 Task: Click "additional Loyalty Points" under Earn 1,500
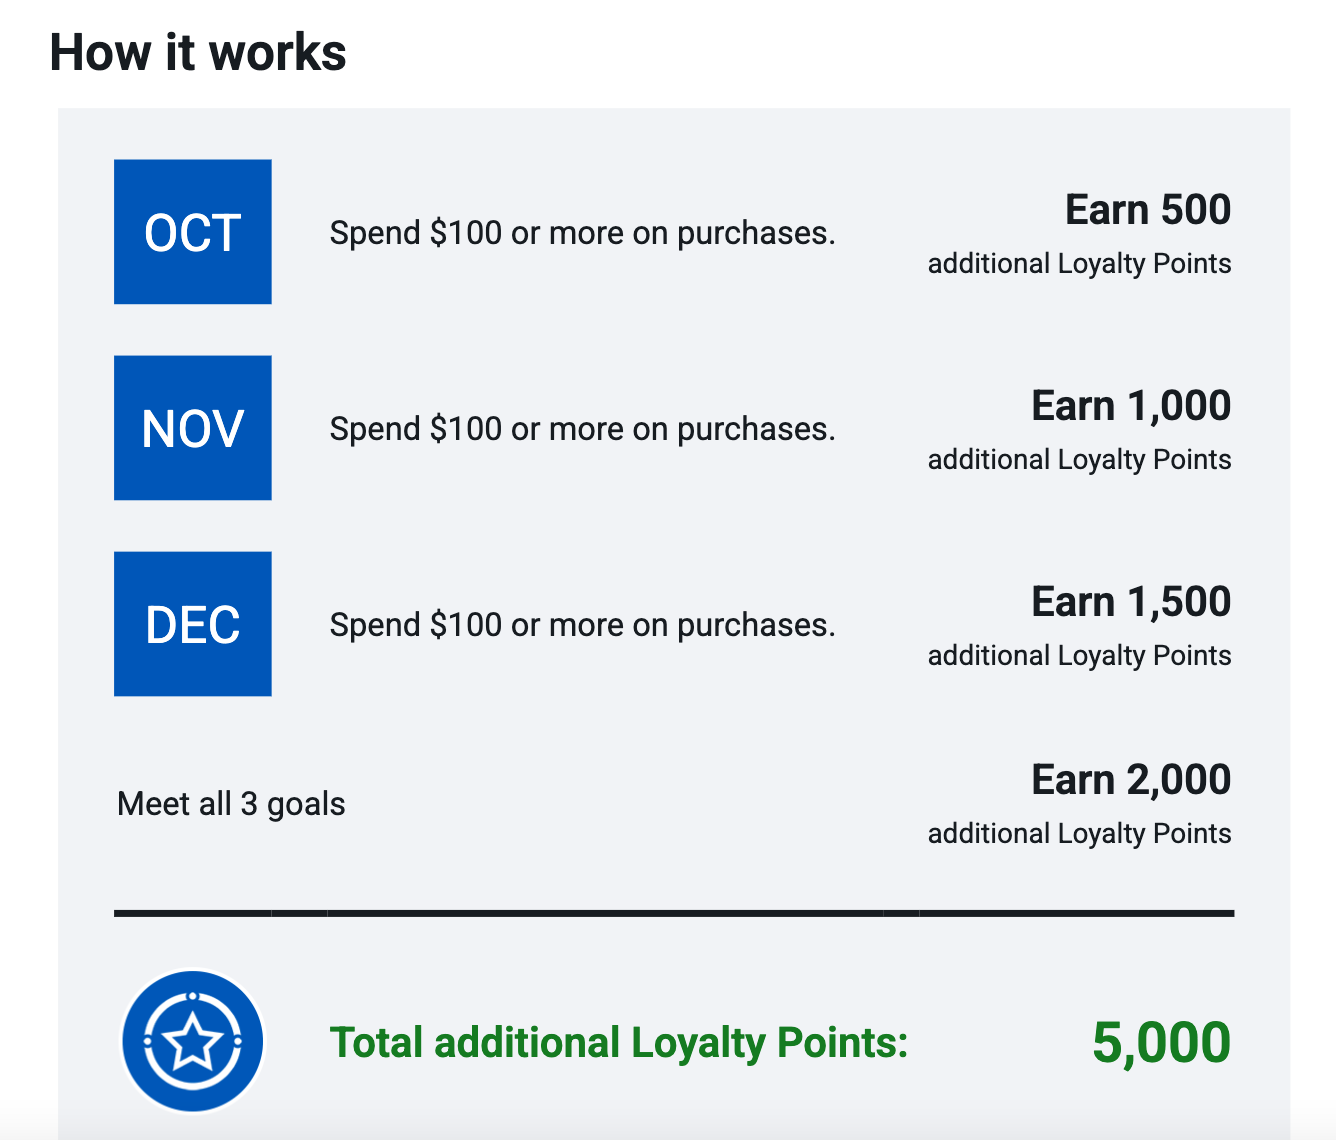(1079, 656)
